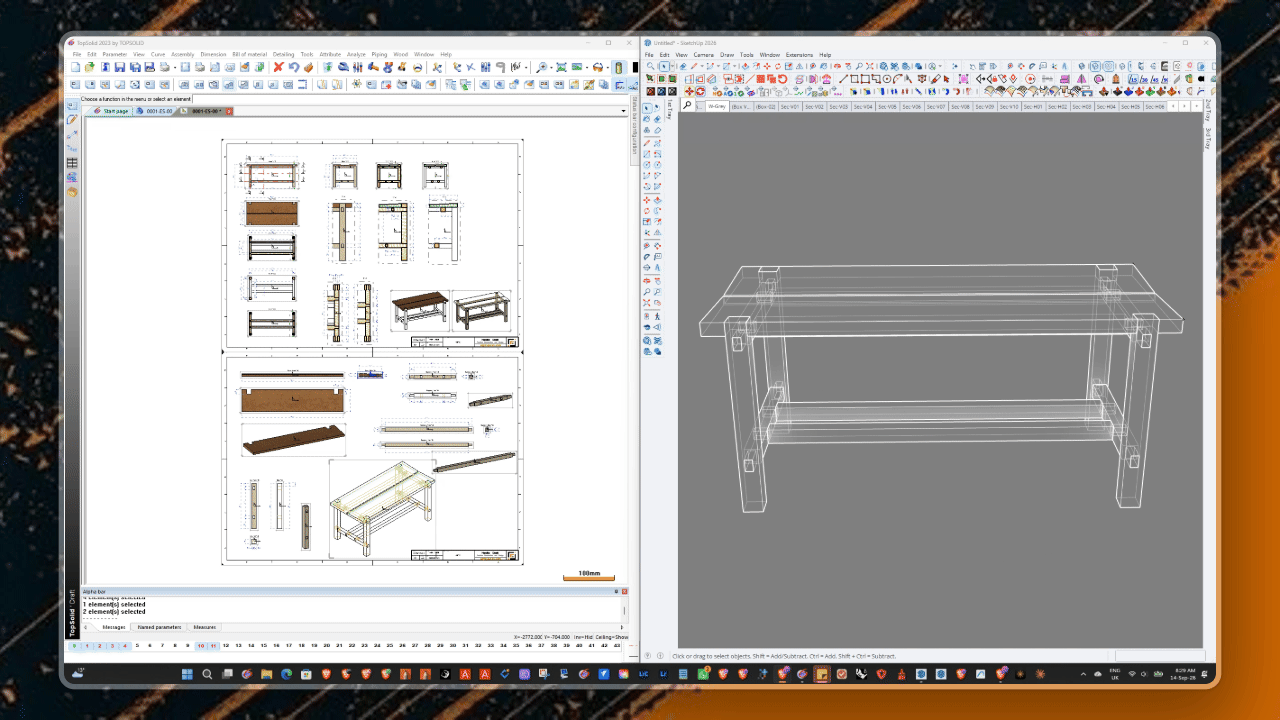Image resolution: width=1280 pixels, height=720 pixels.
Task: Open Task View from the taskbar
Action: tap(228, 675)
